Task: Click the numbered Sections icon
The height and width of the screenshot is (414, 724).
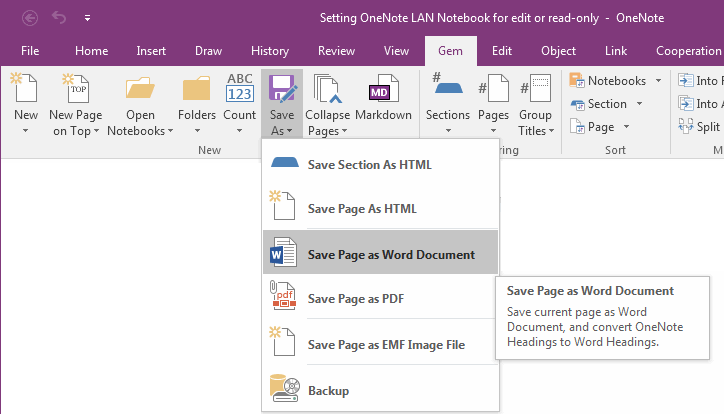Action: pyautogui.click(x=447, y=84)
